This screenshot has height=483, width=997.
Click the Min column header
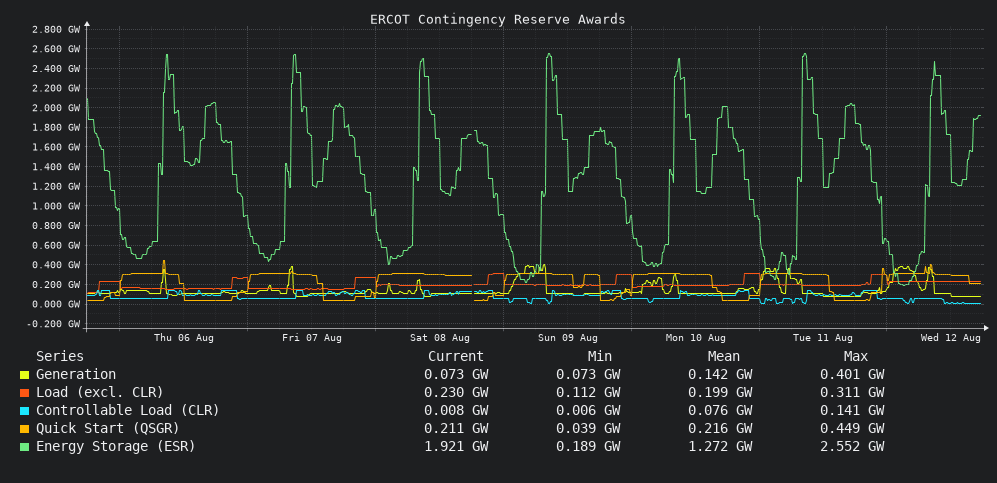[600, 357]
